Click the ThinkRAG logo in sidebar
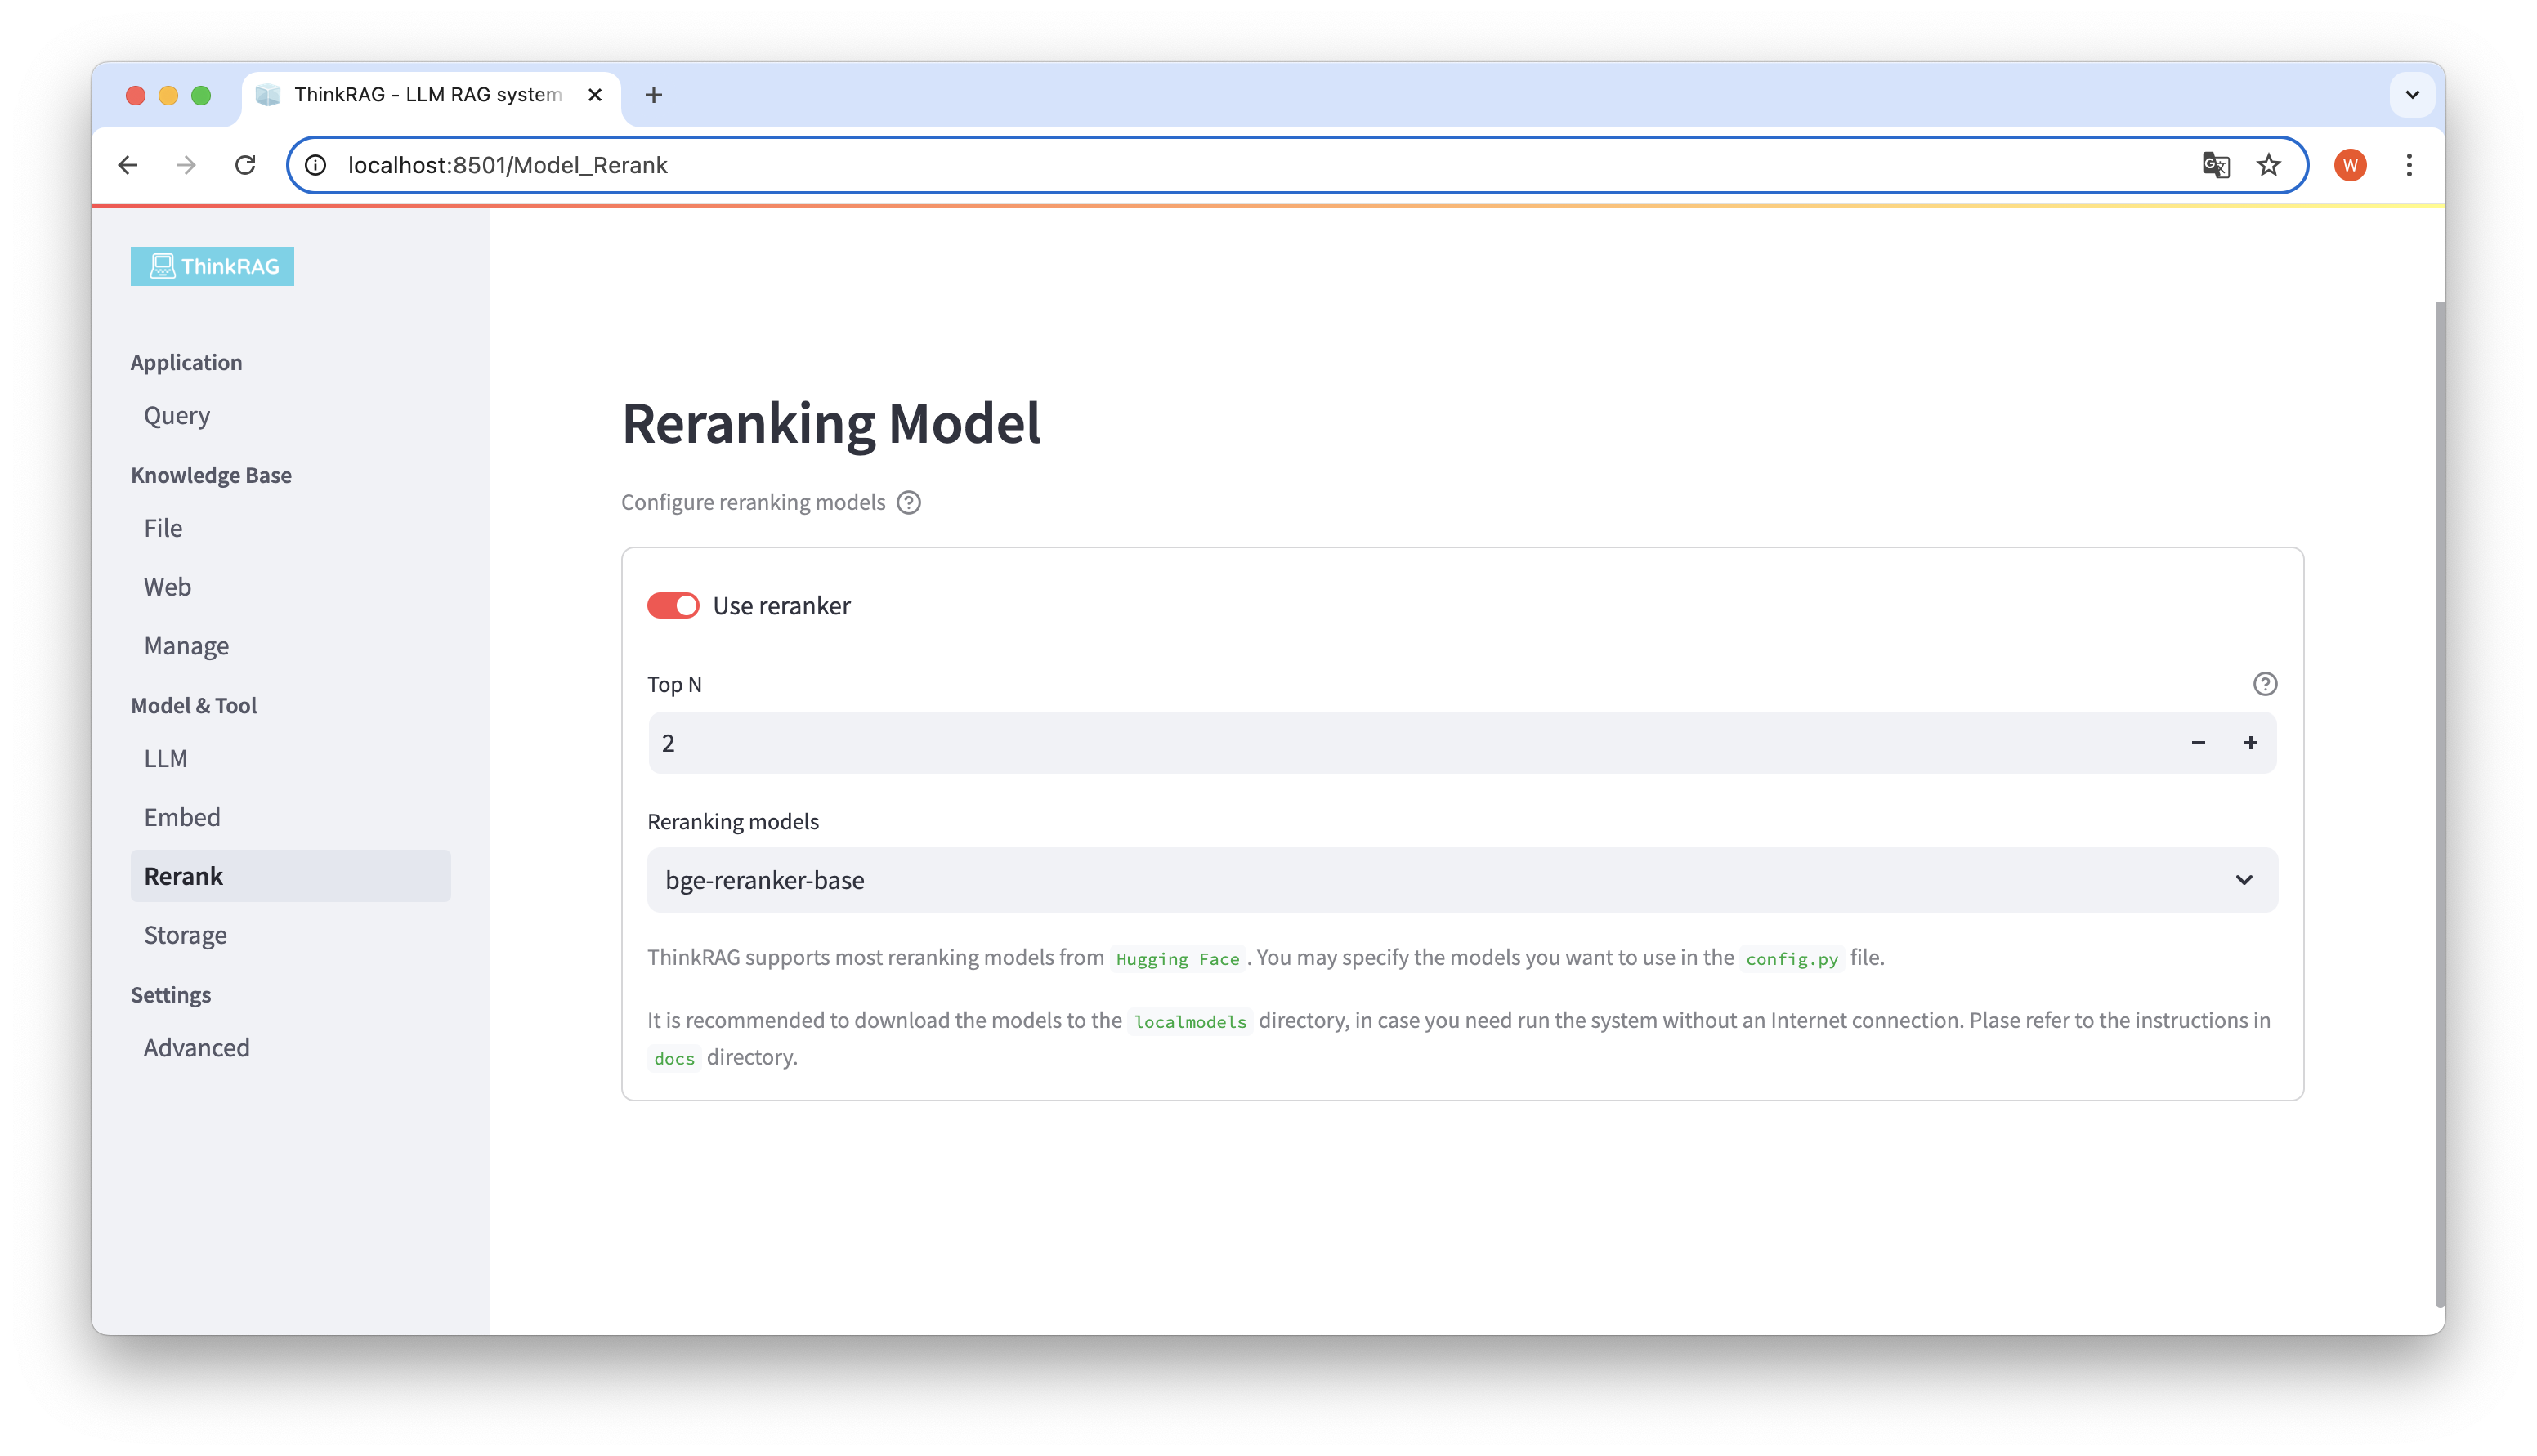This screenshot has width=2537, height=1456. pyautogui.click(x=212, y=266)
